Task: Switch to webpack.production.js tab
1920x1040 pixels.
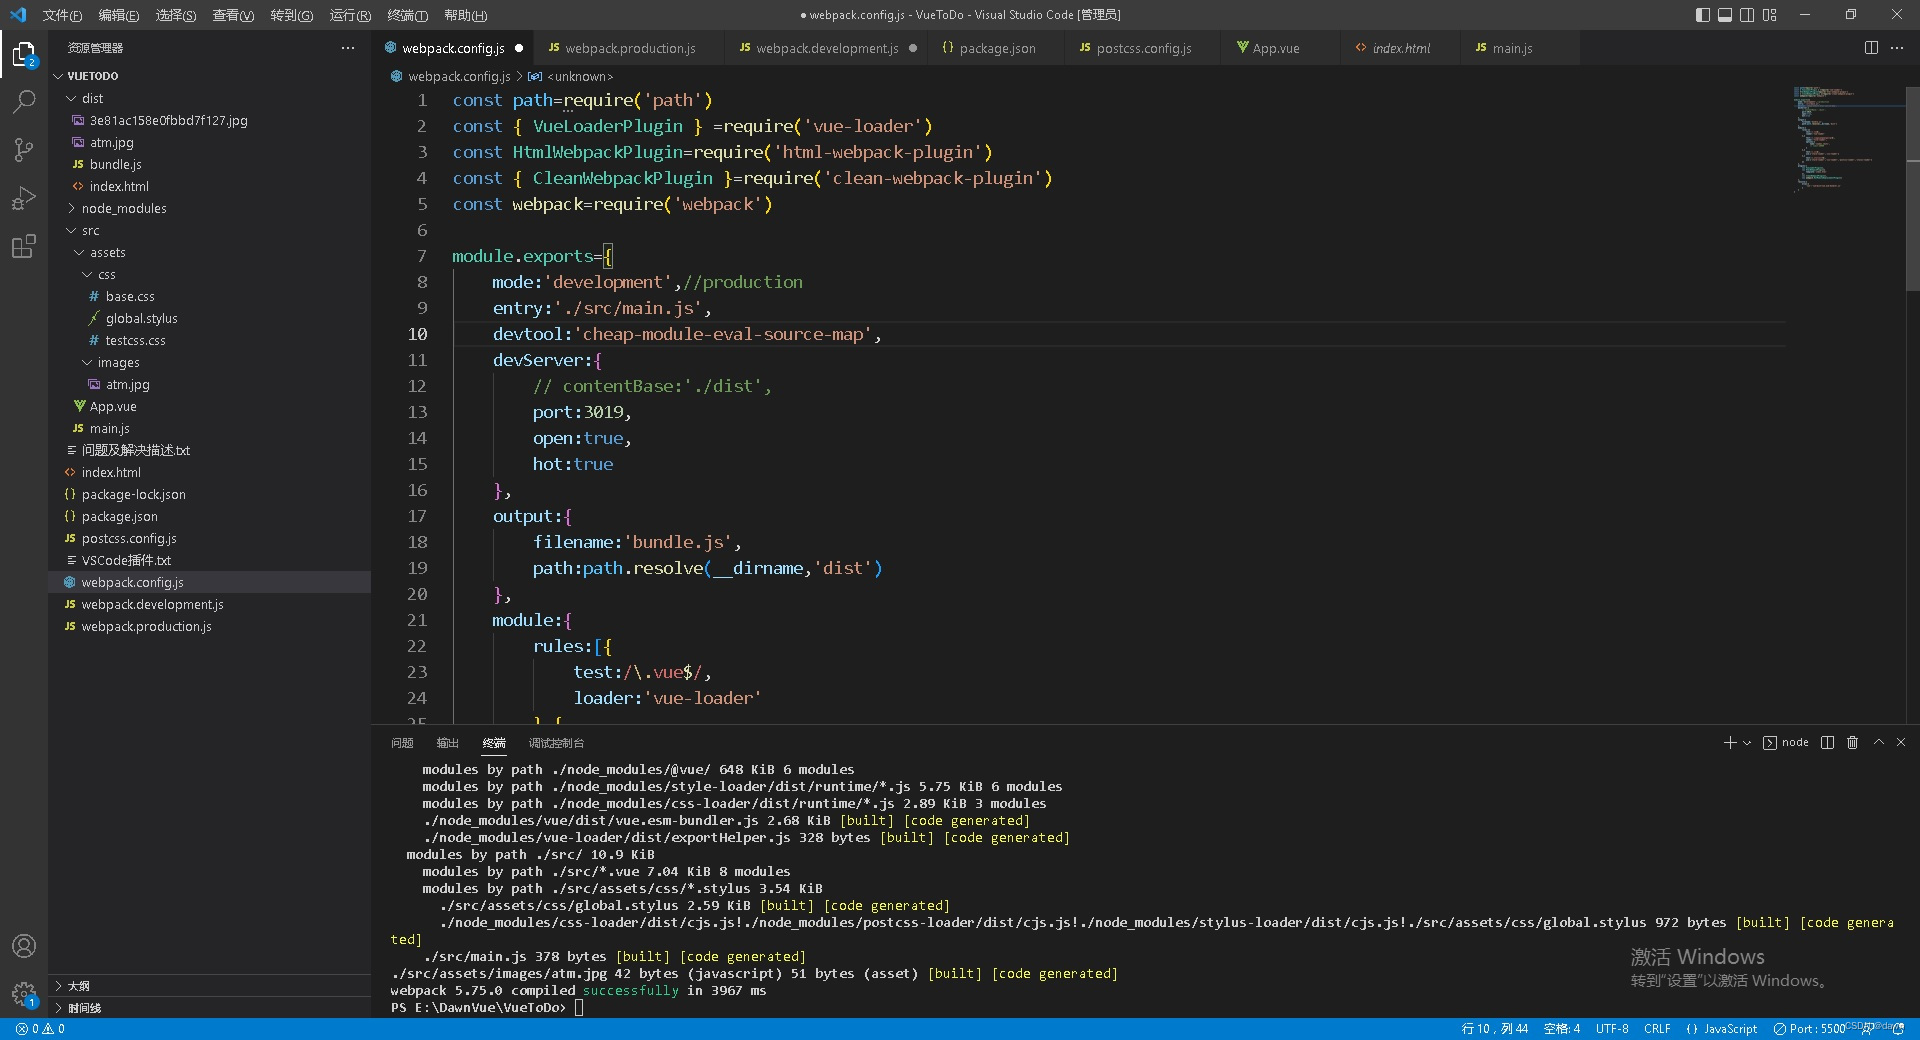Action: pos(630,48)
